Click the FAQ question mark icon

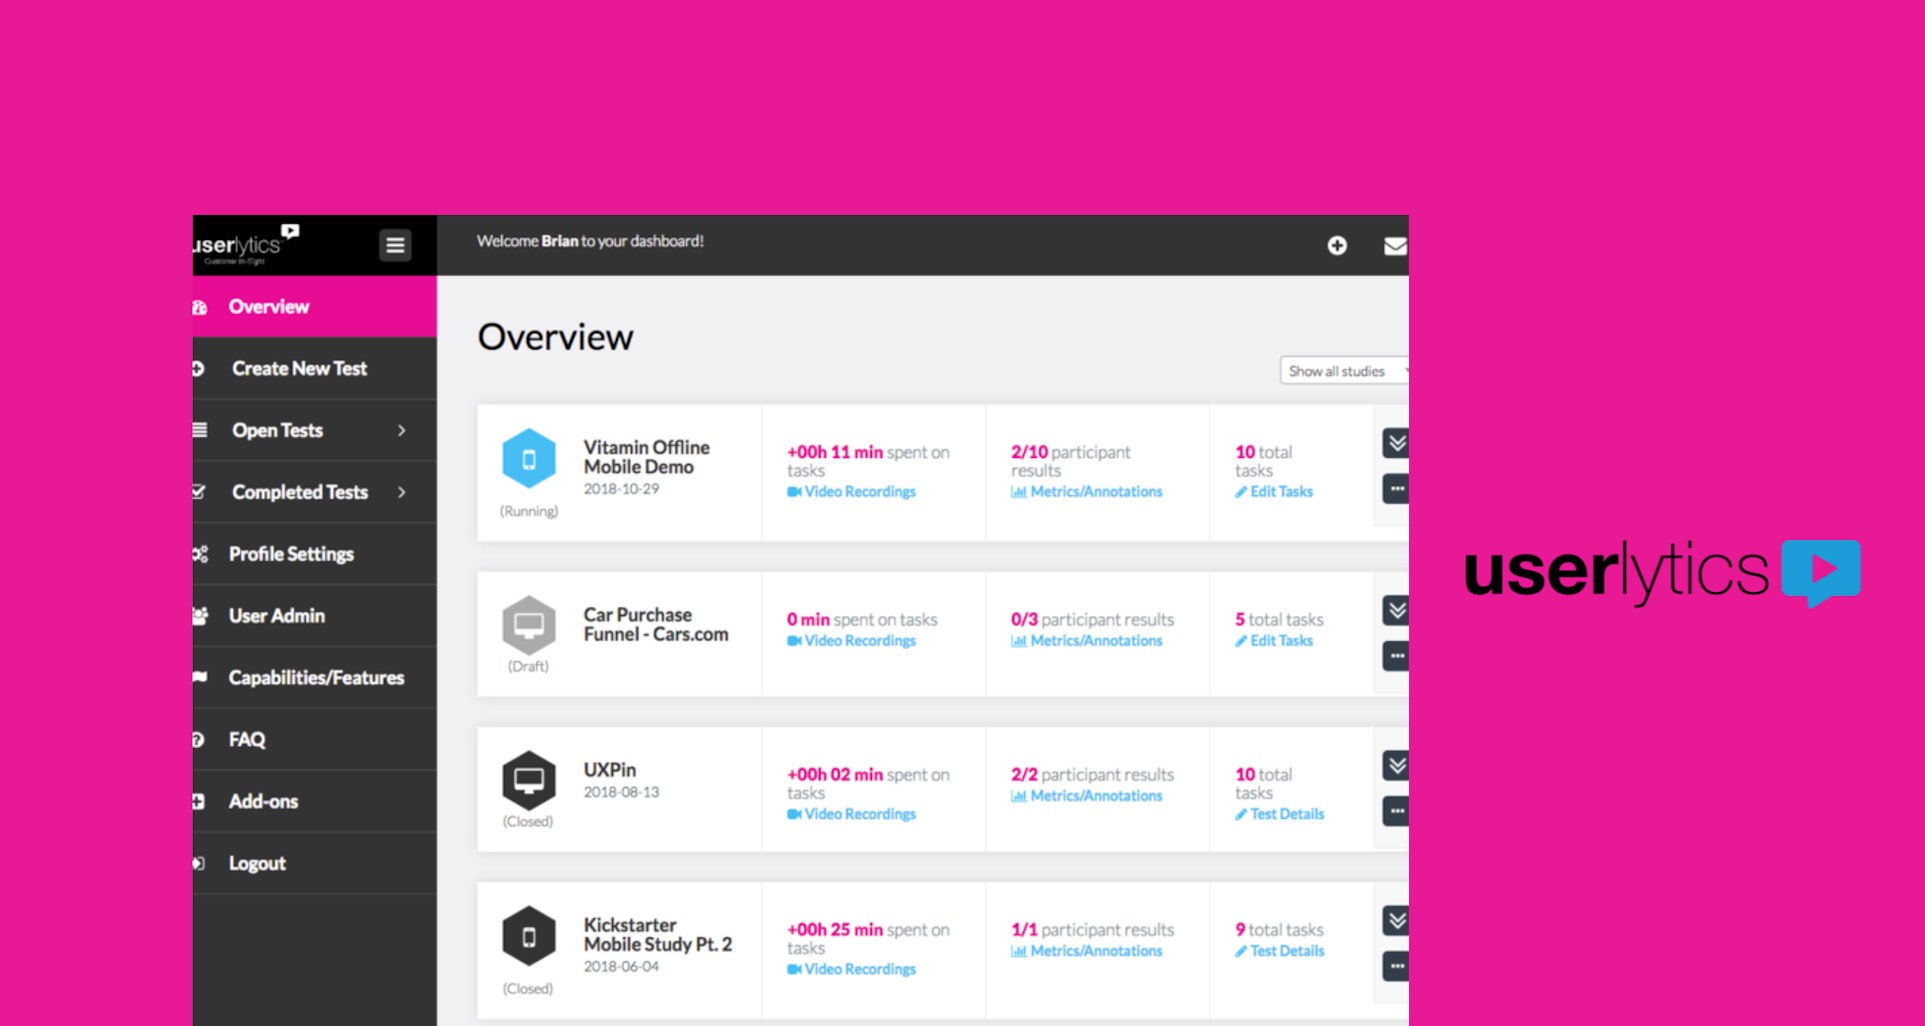(x=198, y=739)
